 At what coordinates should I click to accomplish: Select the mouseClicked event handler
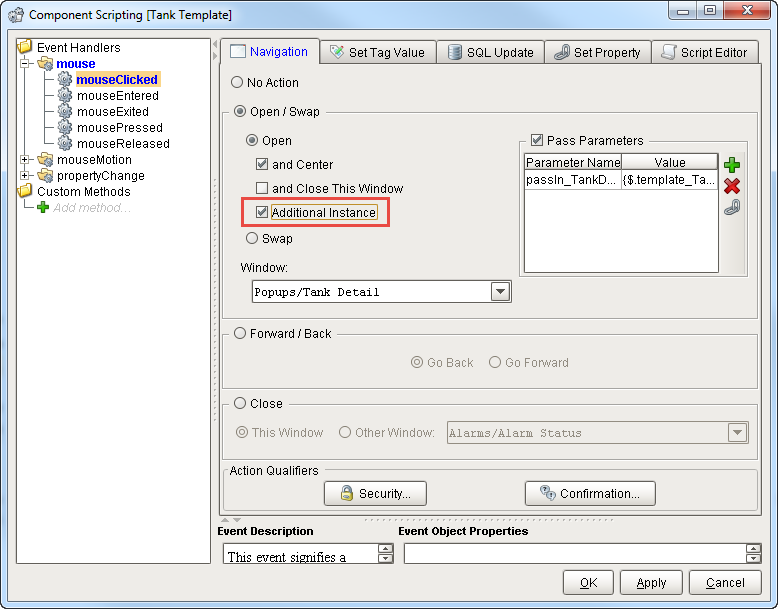click(117, 79)
